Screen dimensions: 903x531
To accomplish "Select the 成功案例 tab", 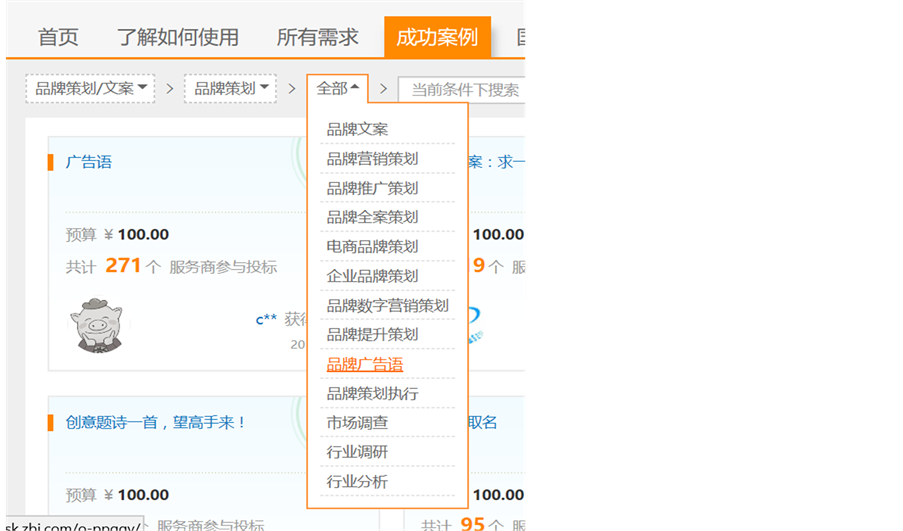I will point(436,38).
